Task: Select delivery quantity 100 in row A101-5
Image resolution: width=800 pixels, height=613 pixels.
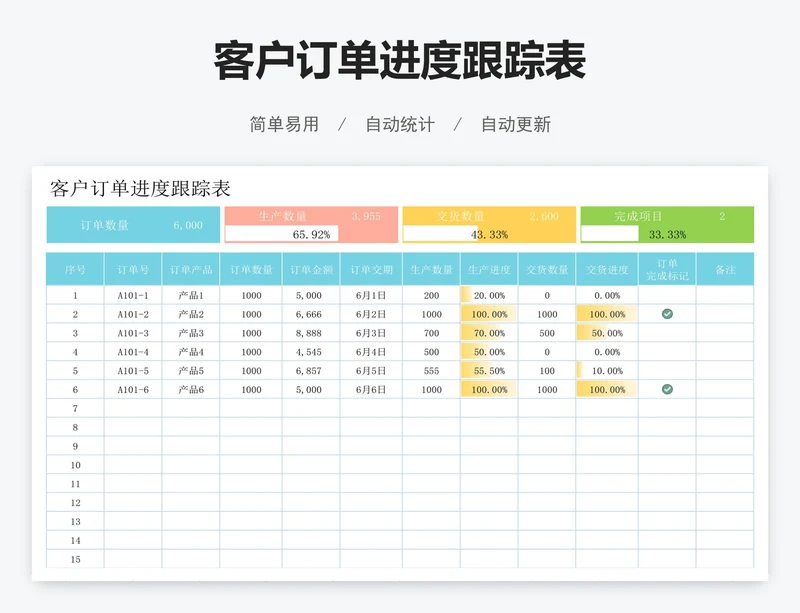Action: click(x=547, y=371)
